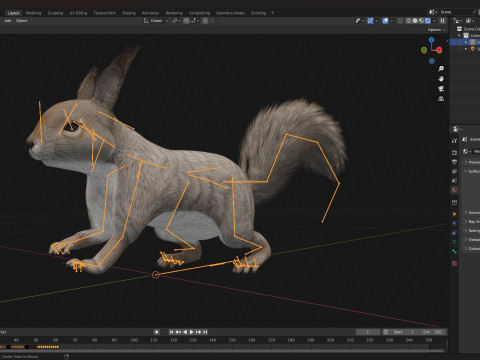
Task: Toggle viewport gizmos display
Action: tap(370, 21)
